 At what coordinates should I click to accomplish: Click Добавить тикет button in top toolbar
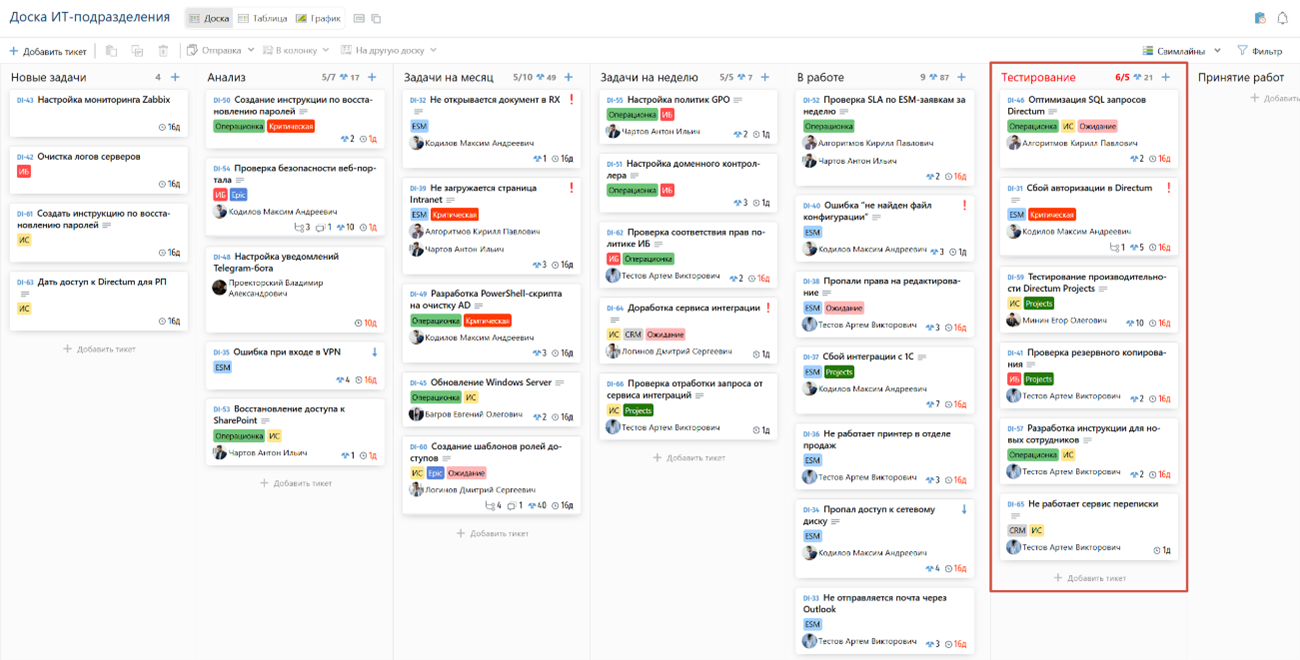[48, 51]
